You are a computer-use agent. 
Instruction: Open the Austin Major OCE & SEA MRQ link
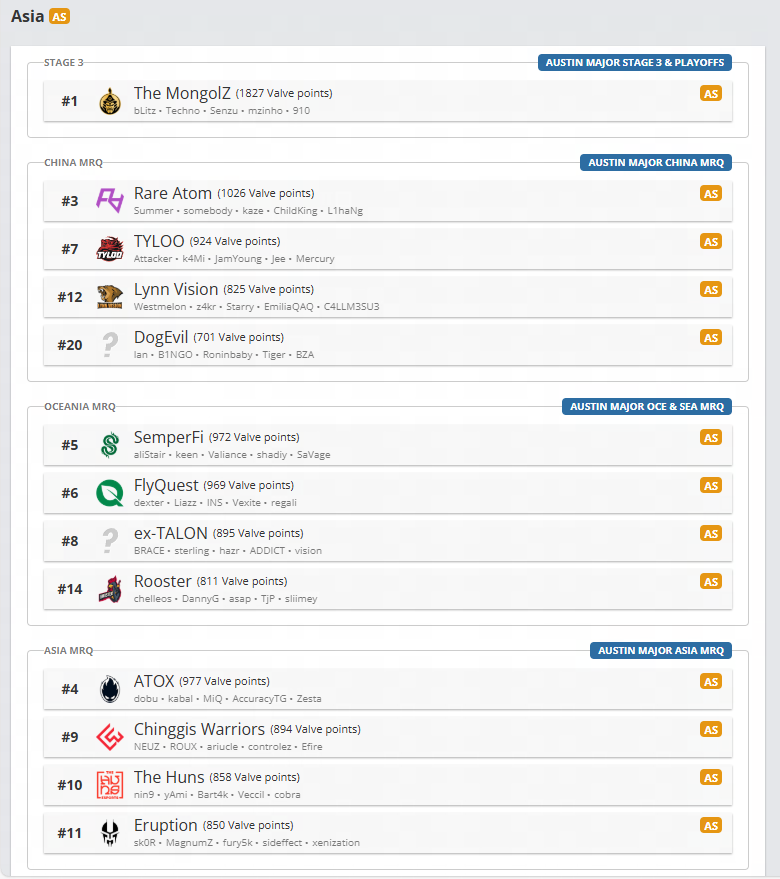click(647, 406)
